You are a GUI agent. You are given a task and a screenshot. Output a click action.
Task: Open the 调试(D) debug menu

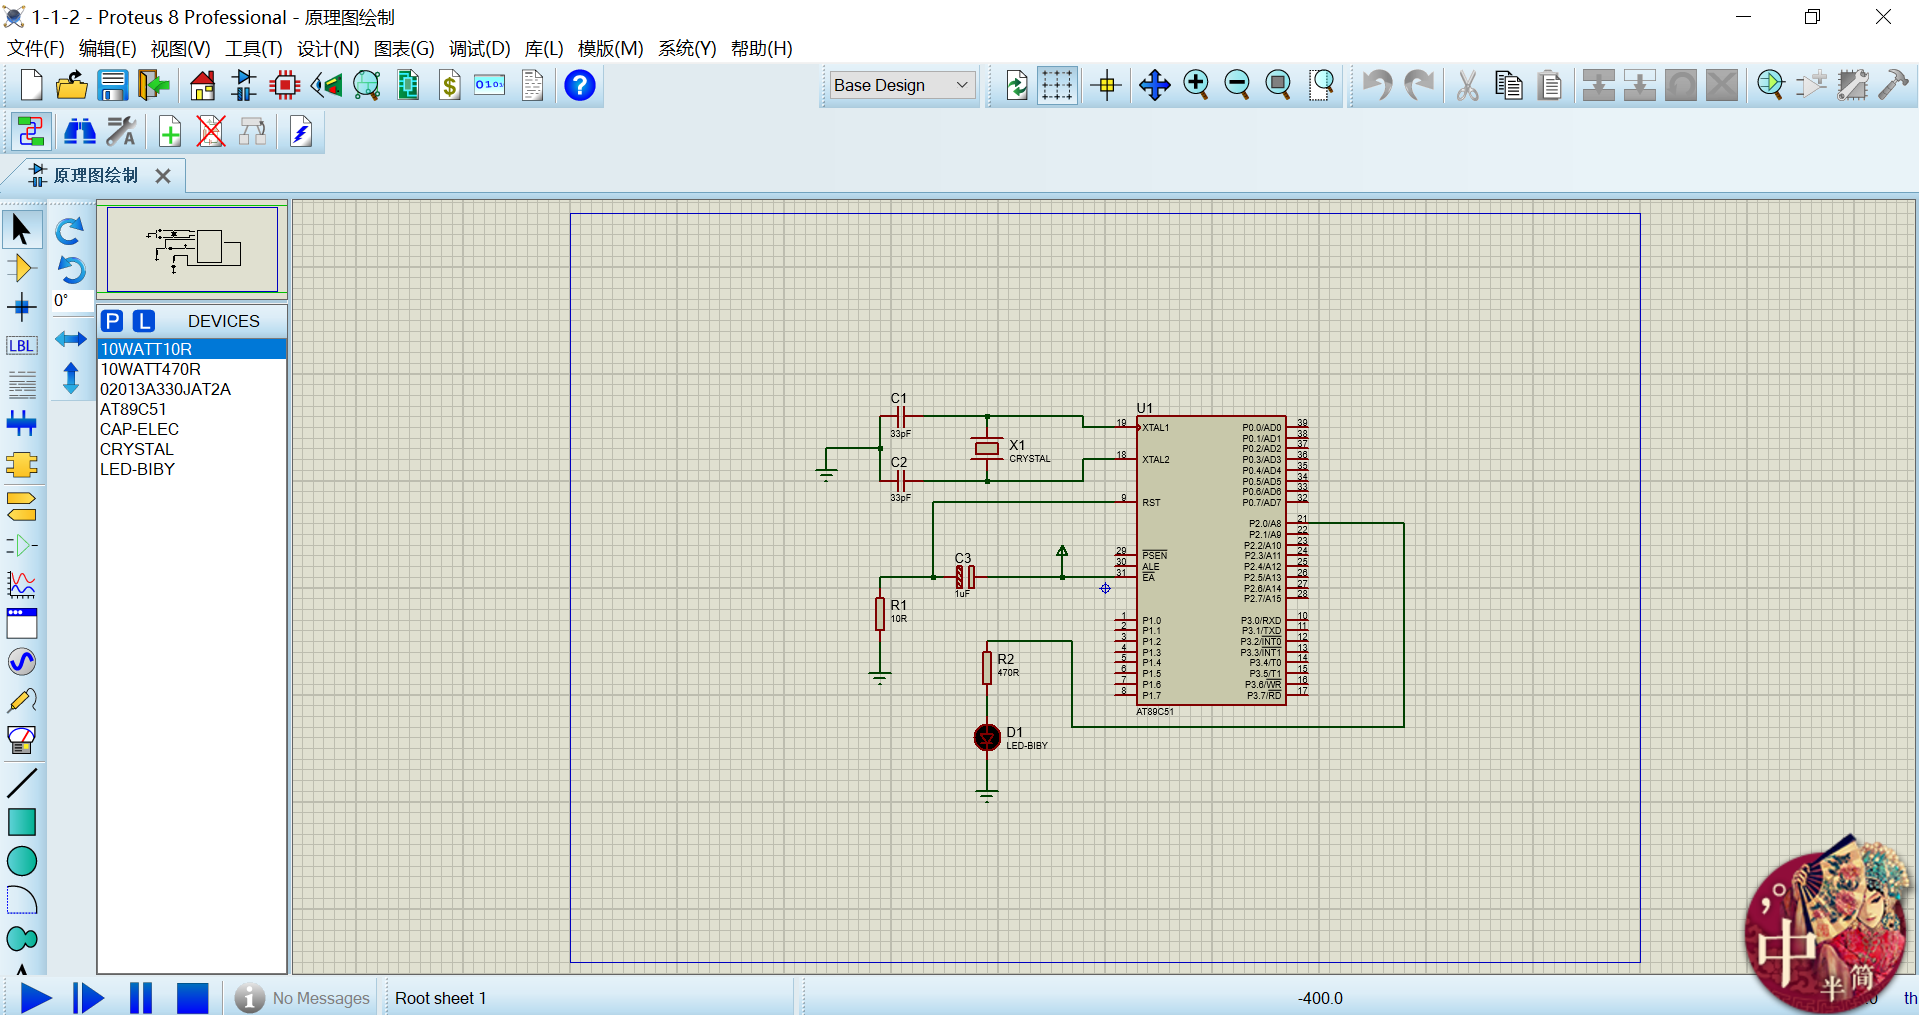[479, 49]
